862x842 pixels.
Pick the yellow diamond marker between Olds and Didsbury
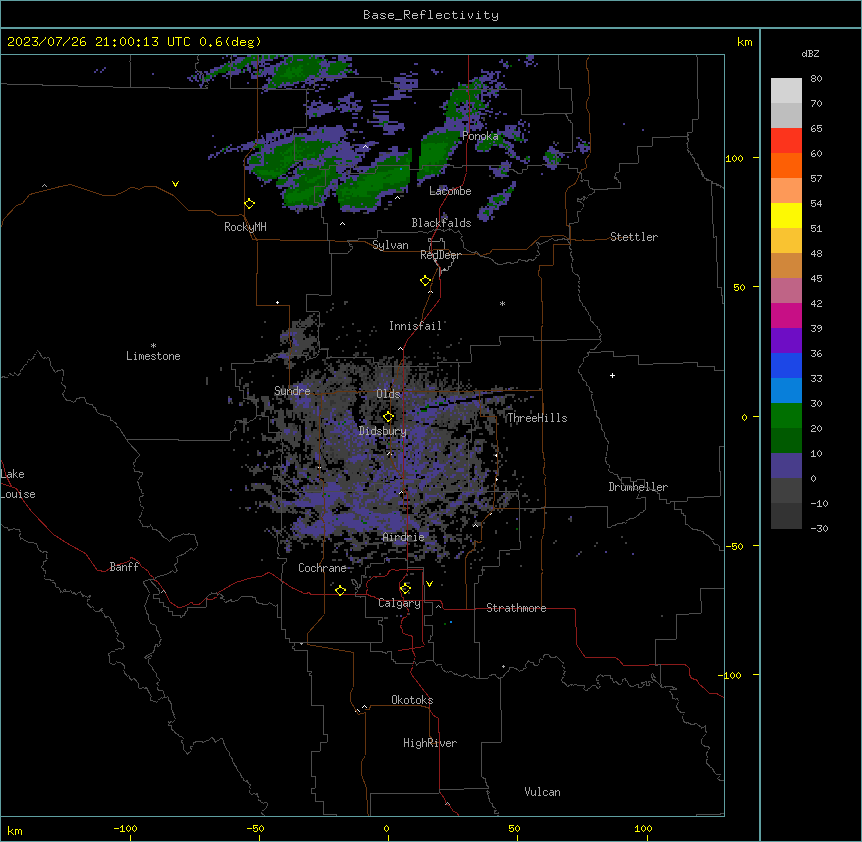click(x=388, y=417)
